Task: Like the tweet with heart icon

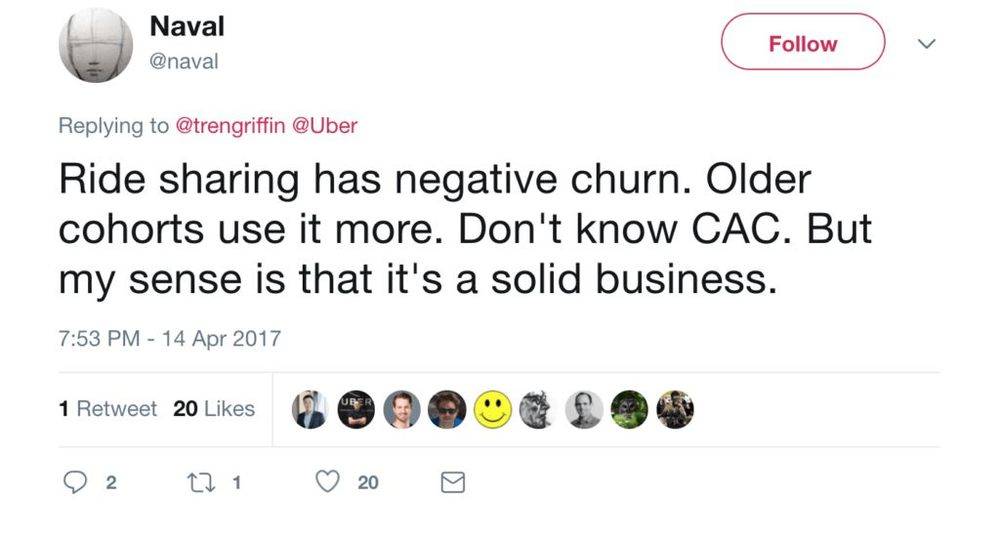Action: pos(328,482)
